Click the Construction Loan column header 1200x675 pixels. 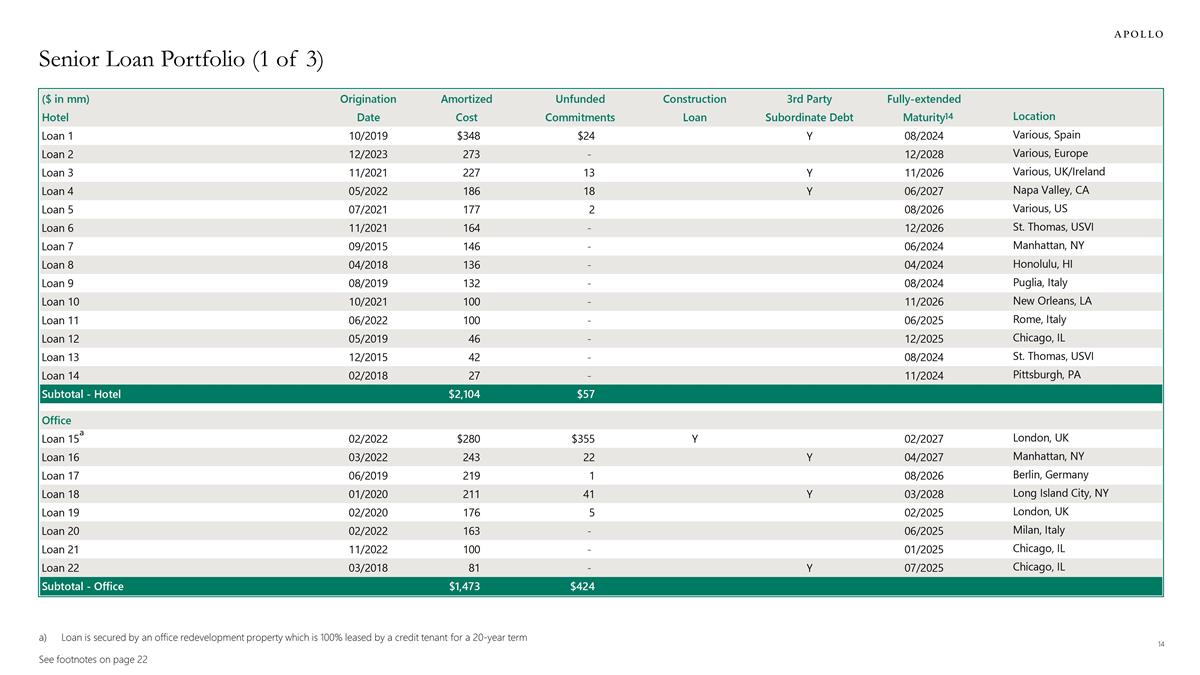694,108
